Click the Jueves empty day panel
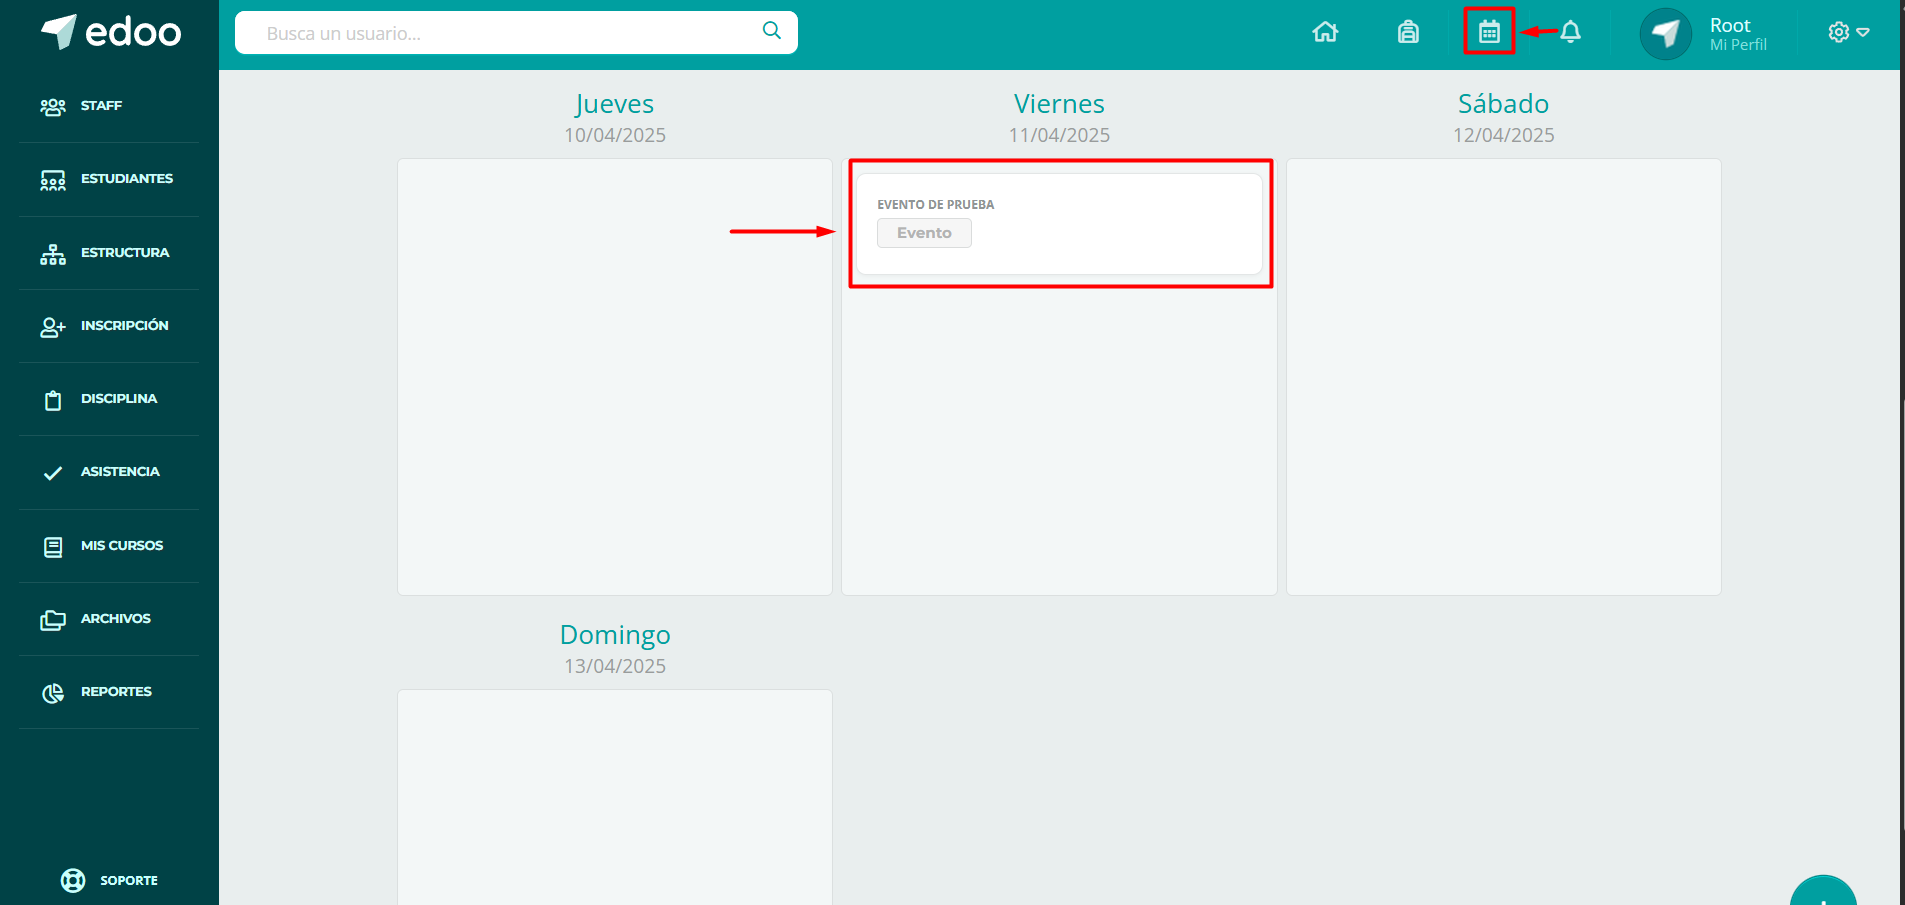The height and width of the screenshot is (905, 1905). 615,377
